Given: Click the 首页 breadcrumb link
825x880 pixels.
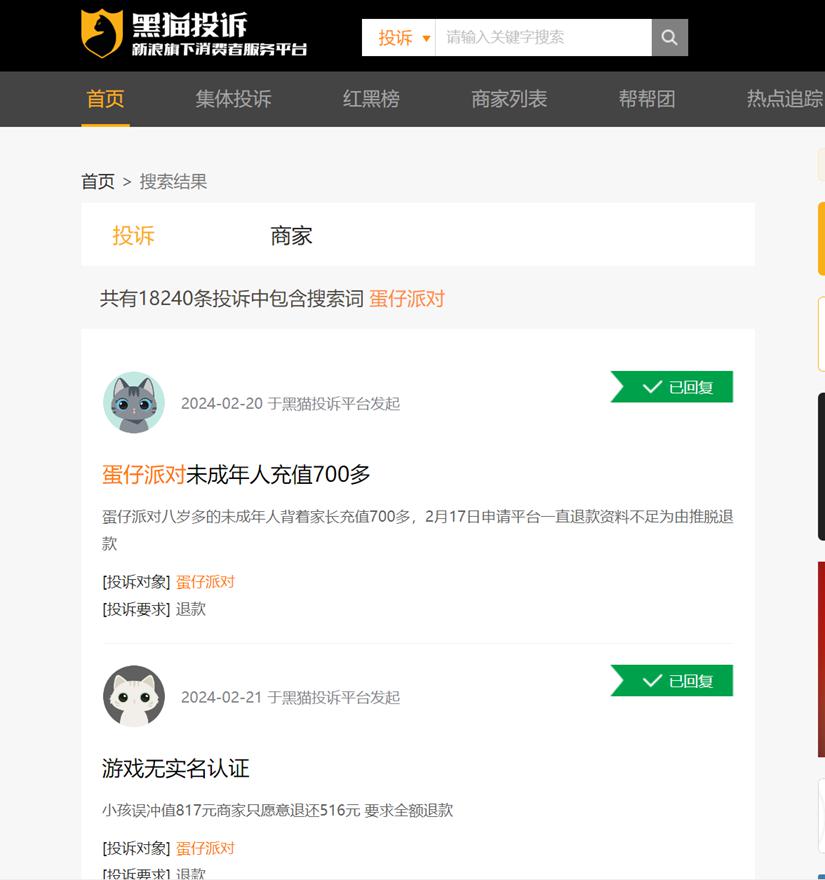Looking at the screenshot, I should [98, 182].
